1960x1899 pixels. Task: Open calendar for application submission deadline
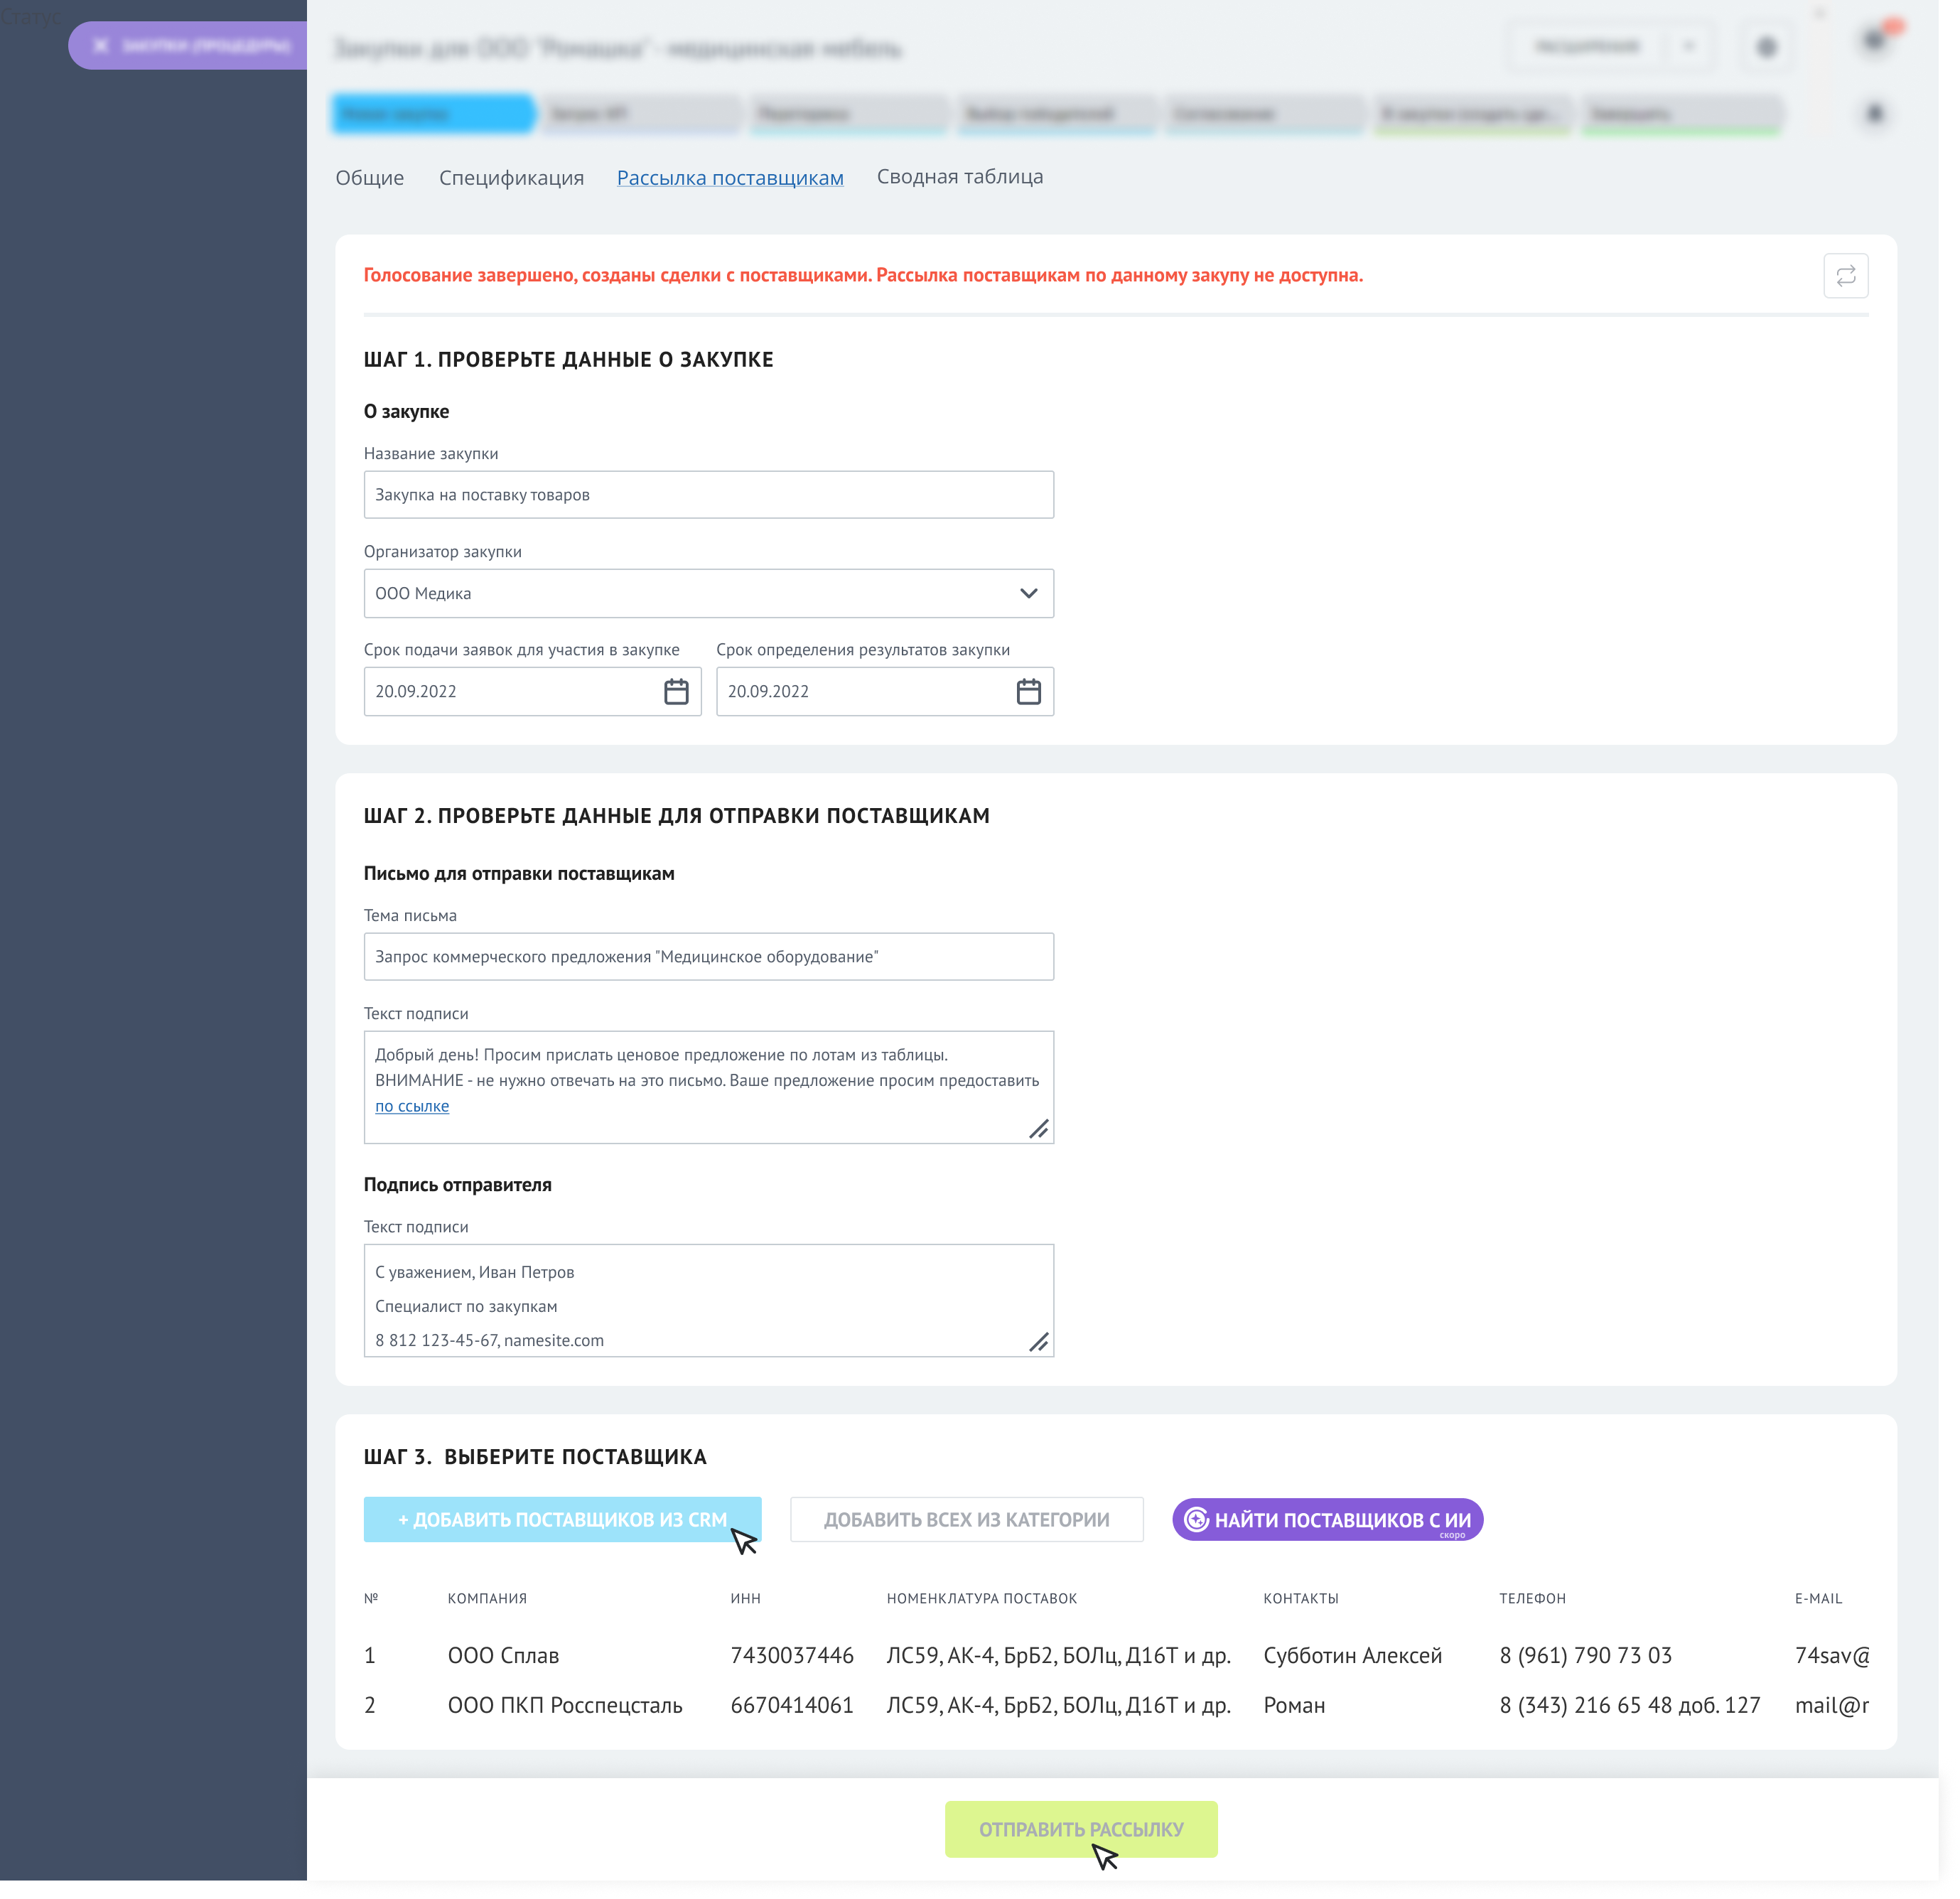676,692
